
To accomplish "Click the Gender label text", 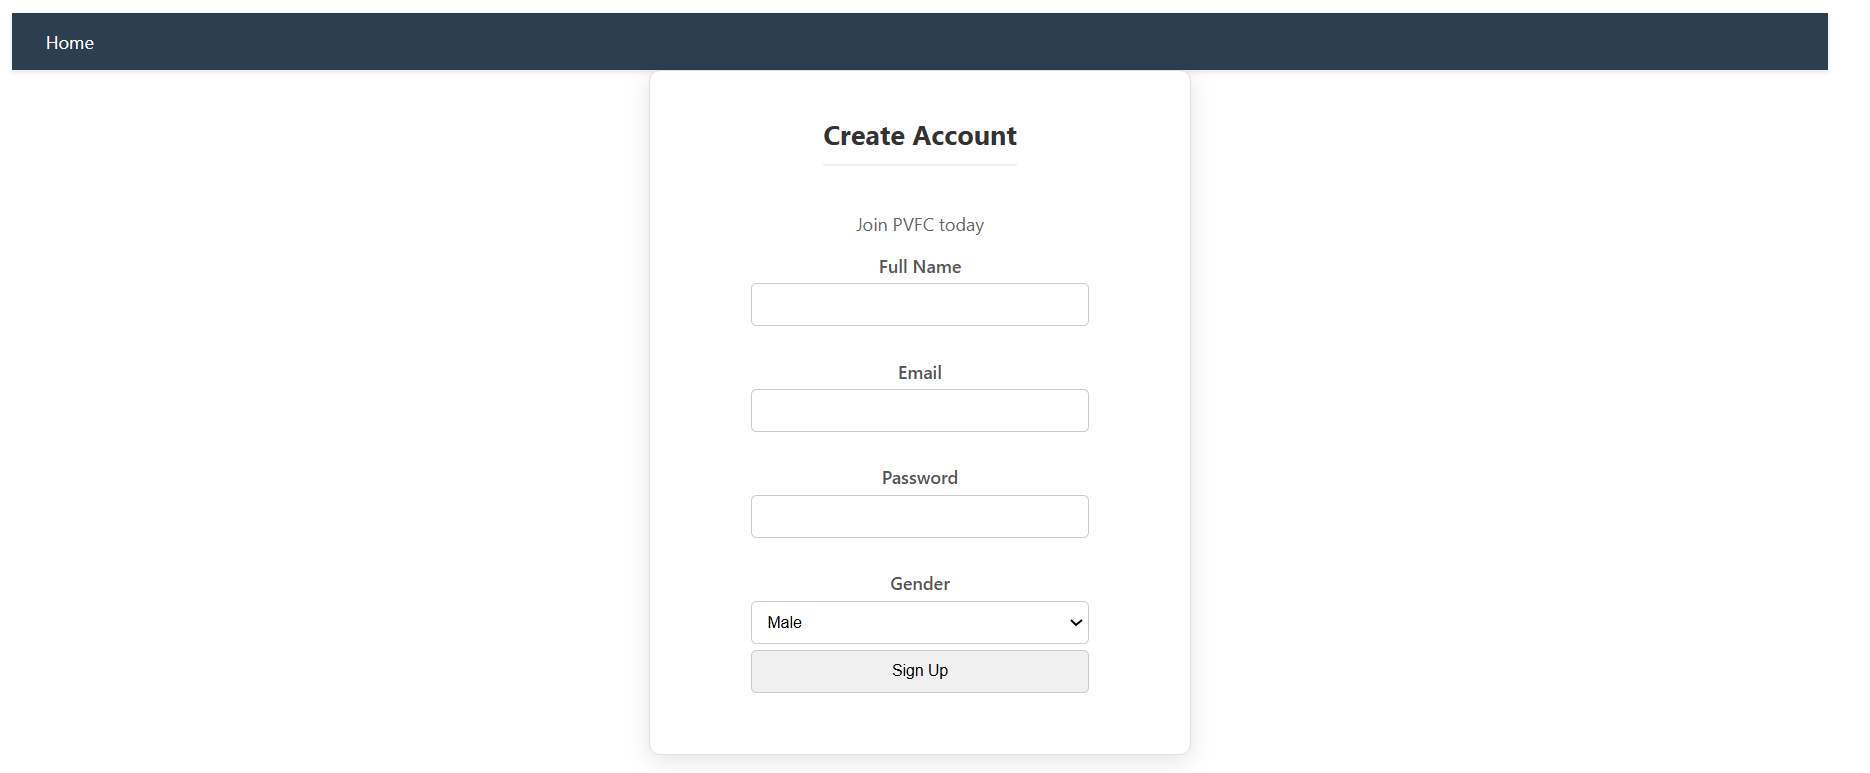I will click(919, 584).
